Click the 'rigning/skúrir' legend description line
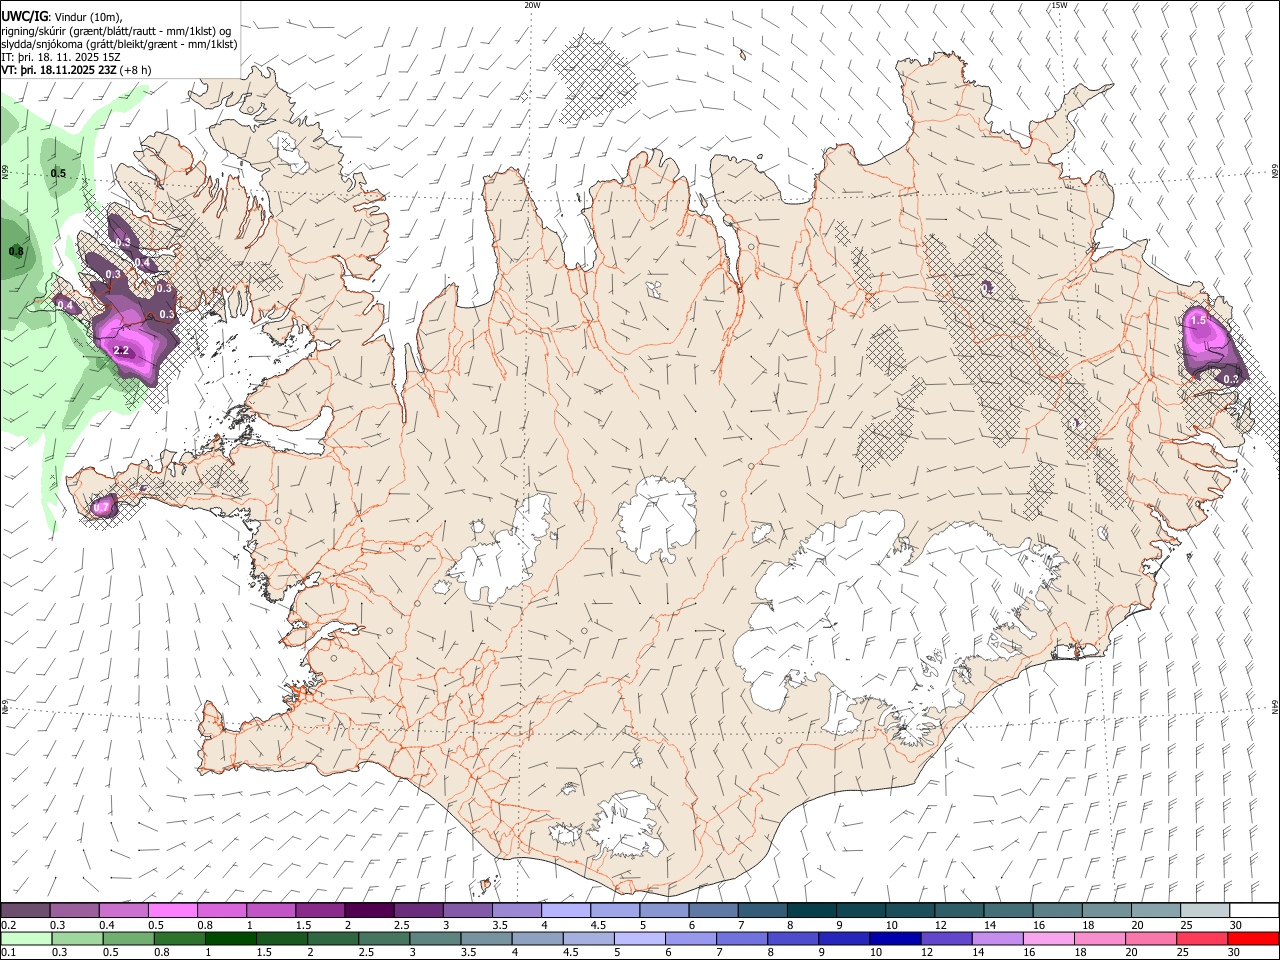 [116, 31]
